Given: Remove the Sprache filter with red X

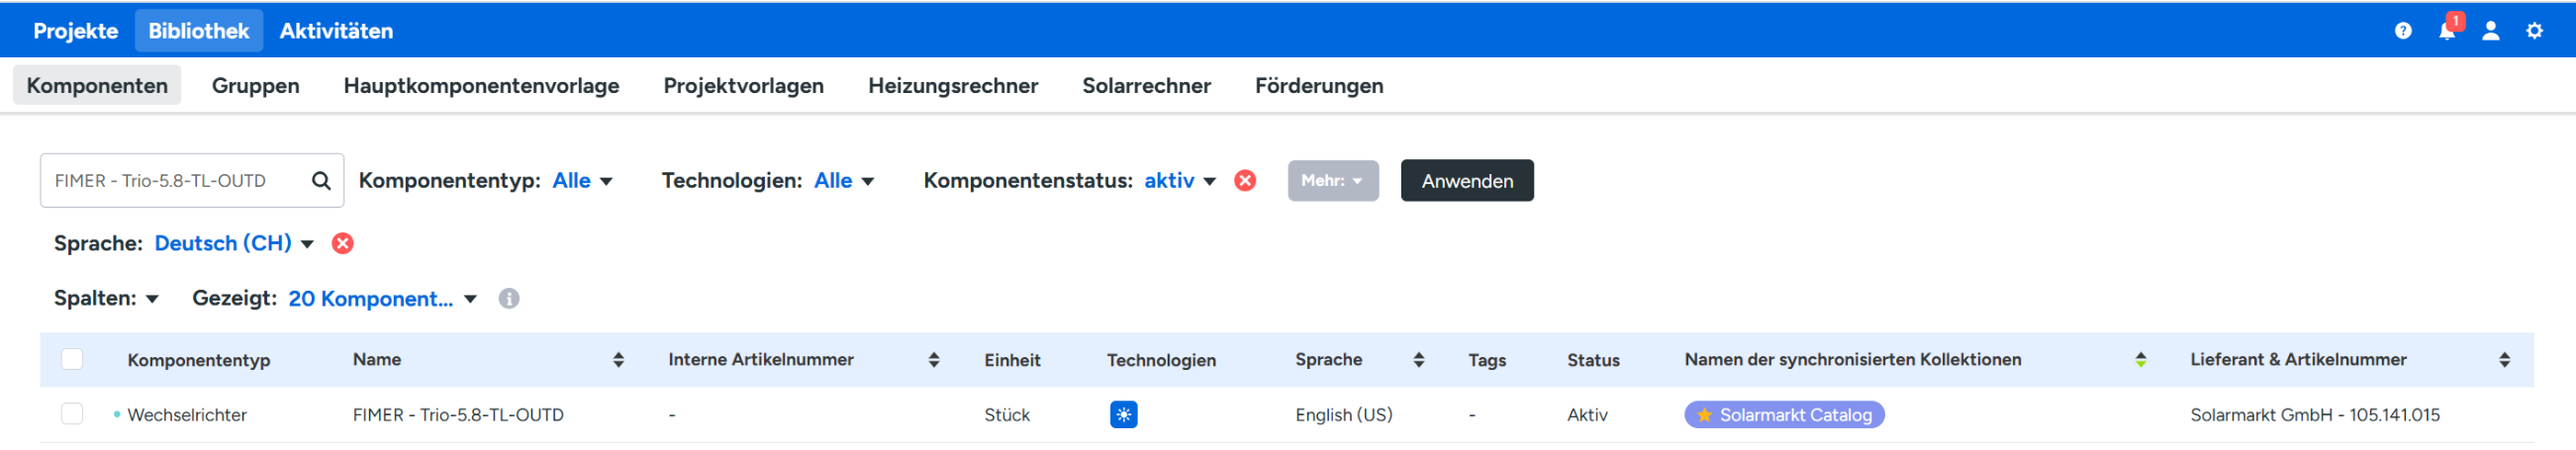Looking at the screenshot, I should [x=342, y=244].
